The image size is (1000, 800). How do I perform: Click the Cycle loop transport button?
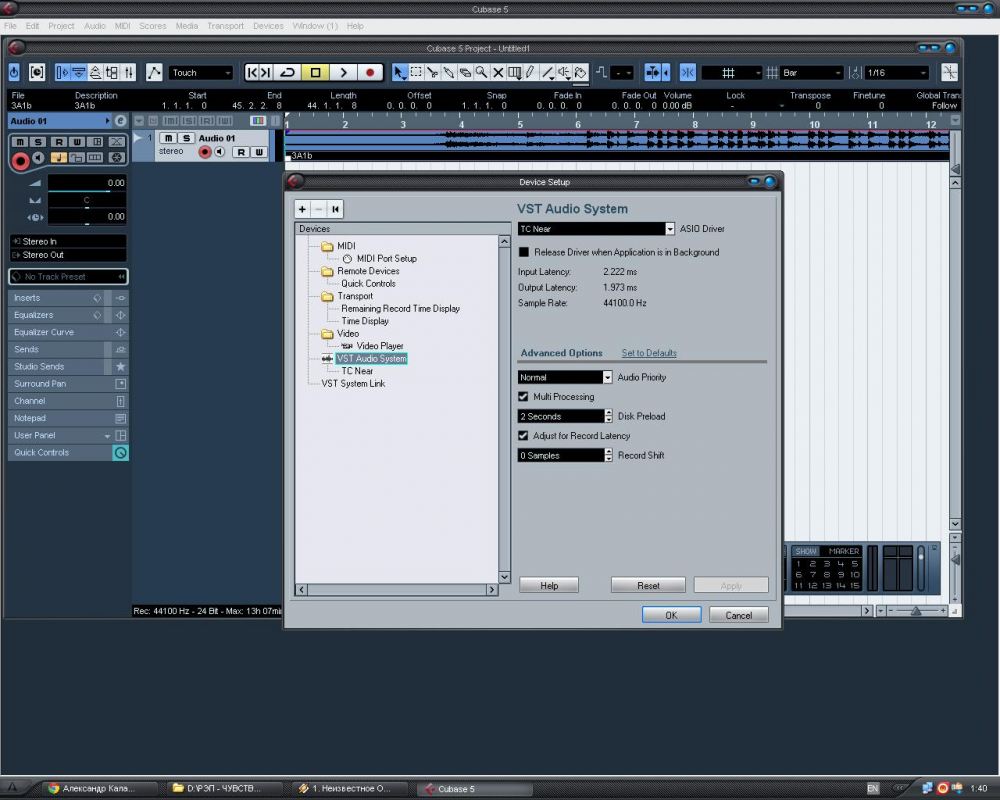[288, 73]
